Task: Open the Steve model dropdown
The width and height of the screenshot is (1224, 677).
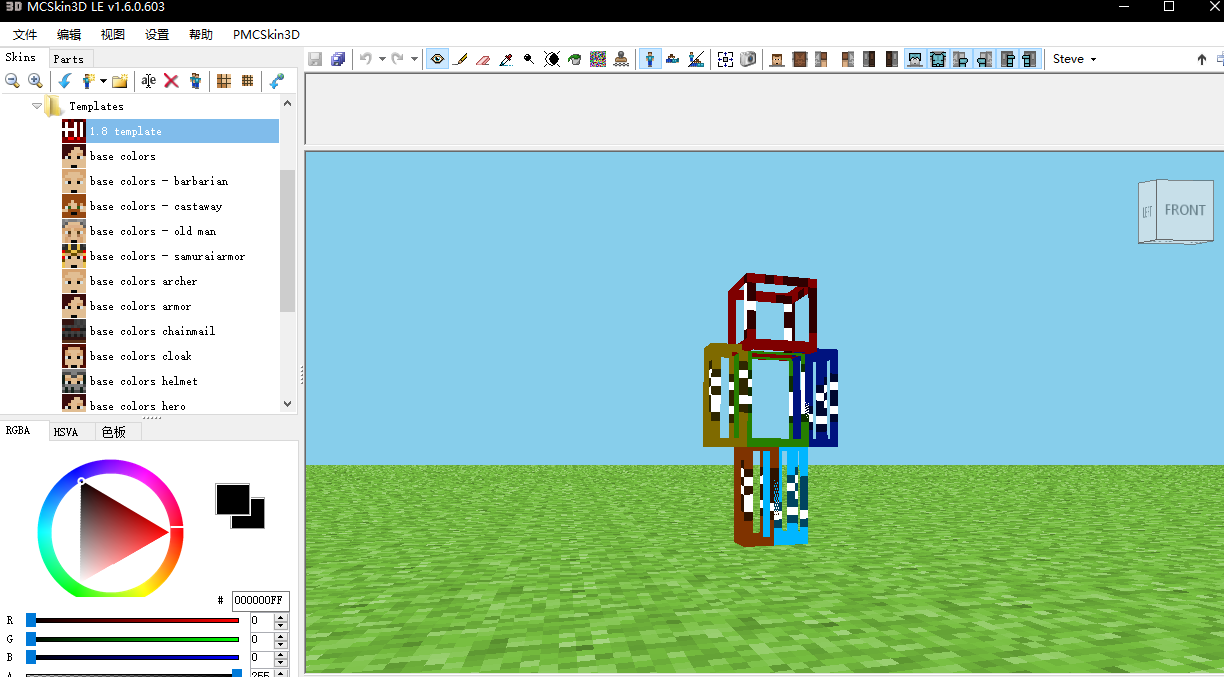Action: click(1075, 59)
